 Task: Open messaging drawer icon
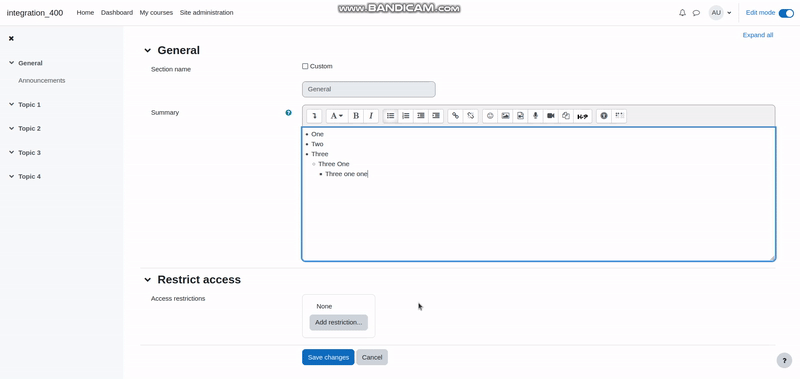696,13
